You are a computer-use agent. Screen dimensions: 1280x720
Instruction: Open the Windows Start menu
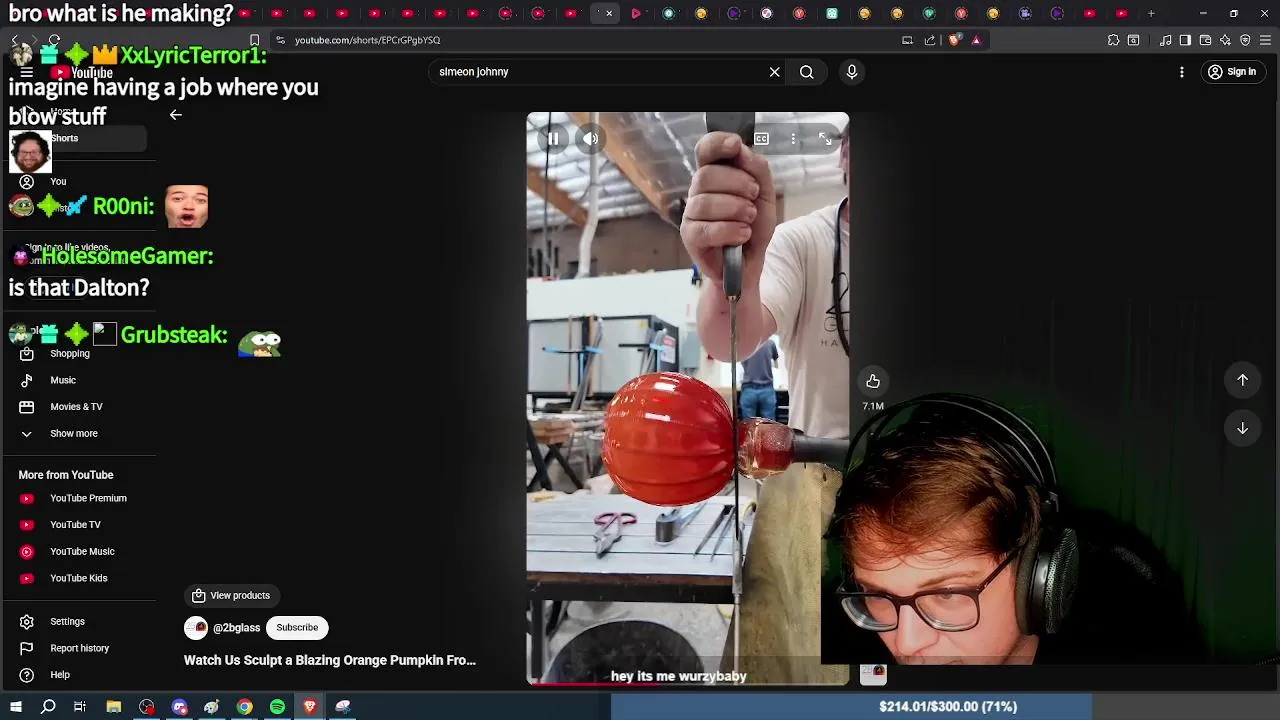[x=16, y=707]
